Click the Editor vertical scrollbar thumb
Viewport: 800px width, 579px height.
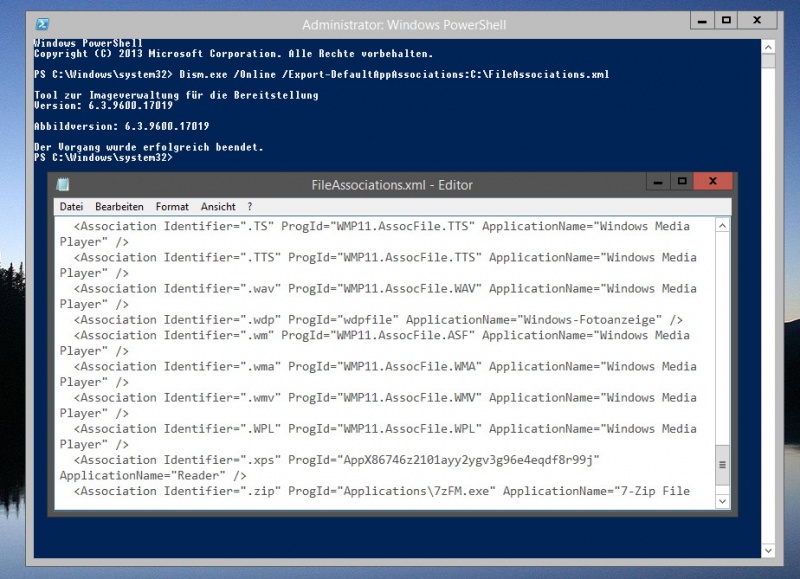pos(722,465)
